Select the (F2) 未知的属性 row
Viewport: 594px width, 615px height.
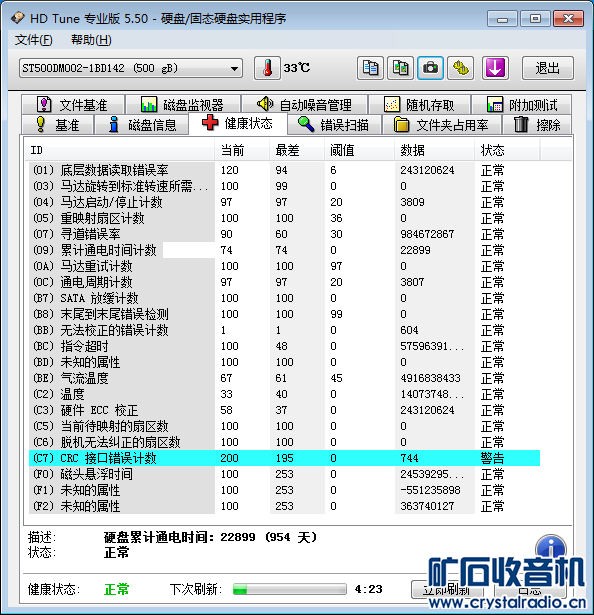(x=284, y=506)
